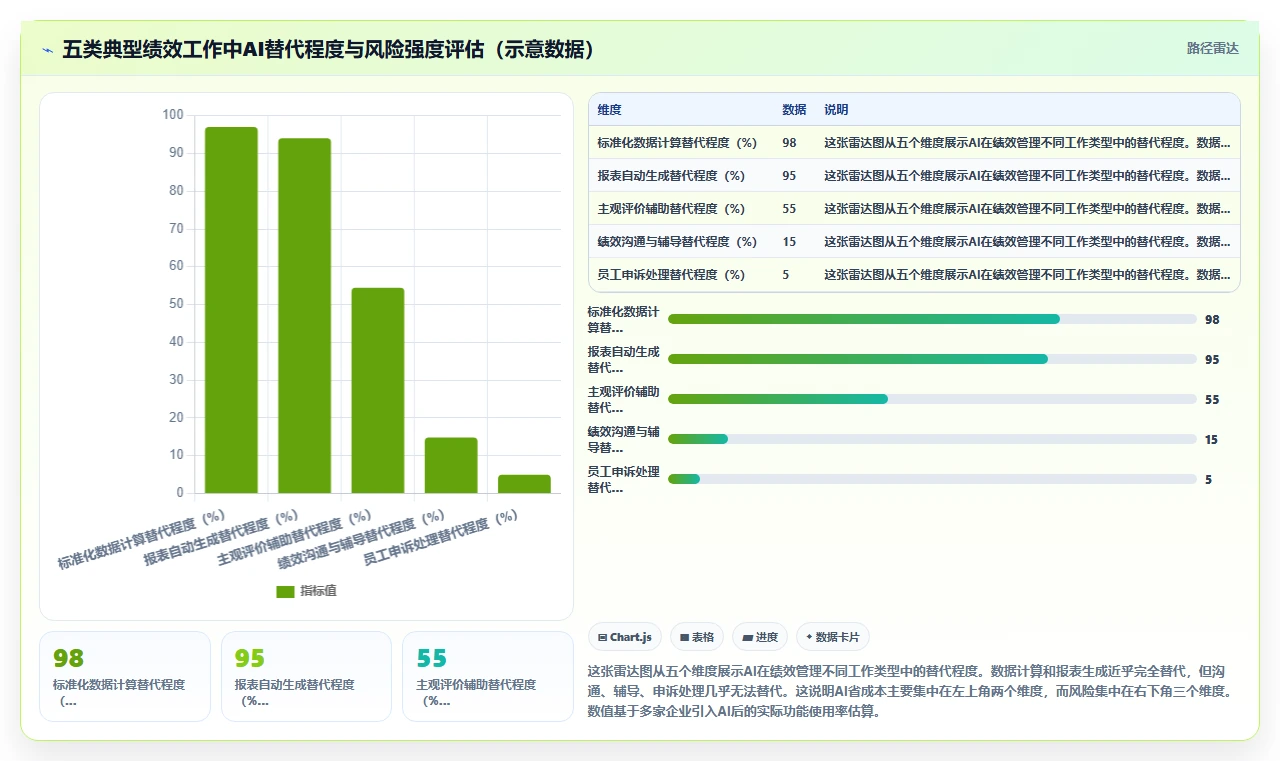Click the 标准化数据计算替代程度 bar in the chart
The image size is (1280, 761).
click(231, 310)
